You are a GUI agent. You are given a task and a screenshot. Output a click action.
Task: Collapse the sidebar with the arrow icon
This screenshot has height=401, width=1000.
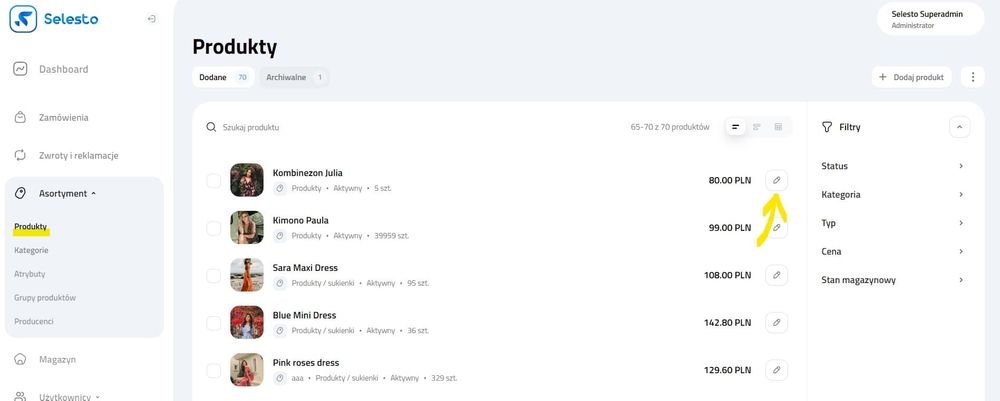click(x=151, y=19)
